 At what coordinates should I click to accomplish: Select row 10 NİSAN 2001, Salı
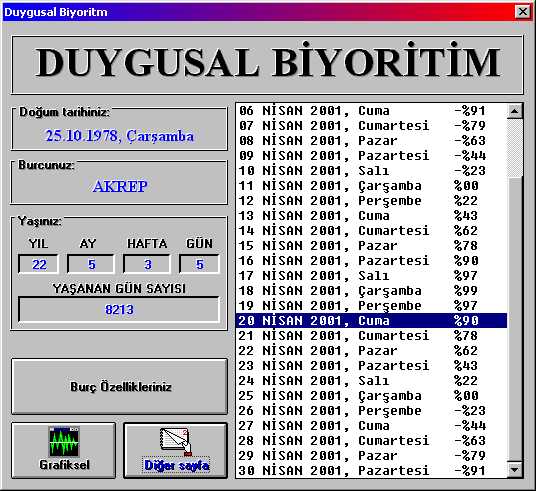[x=372, y=171]
